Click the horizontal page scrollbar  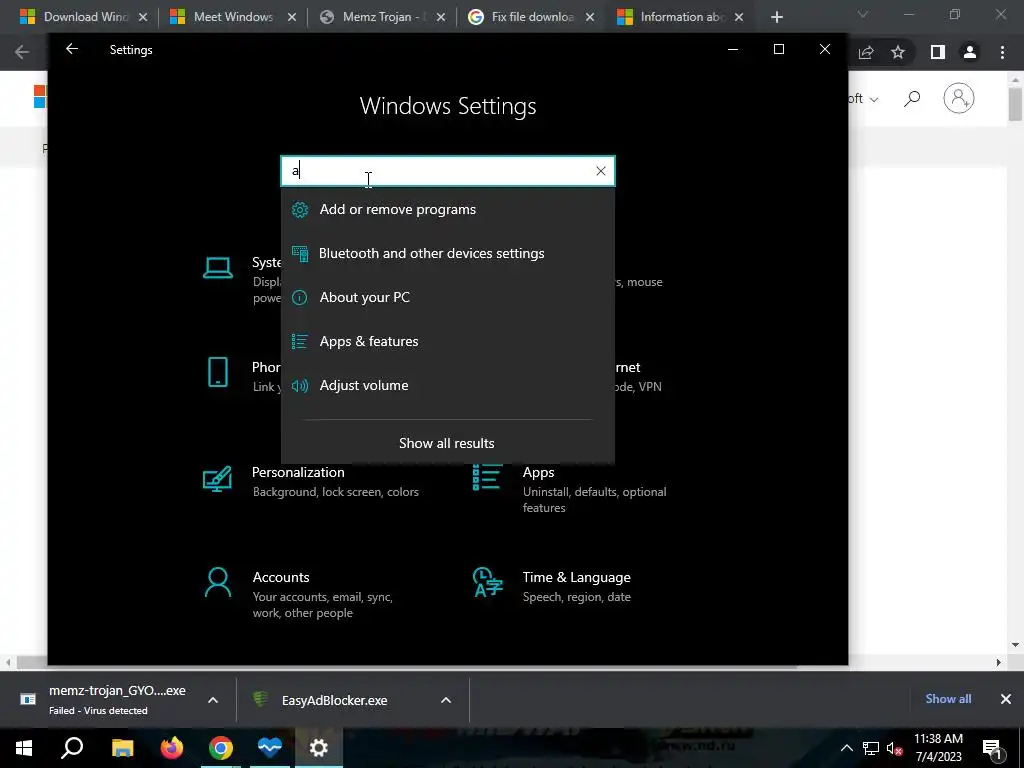tap(406, 663)
